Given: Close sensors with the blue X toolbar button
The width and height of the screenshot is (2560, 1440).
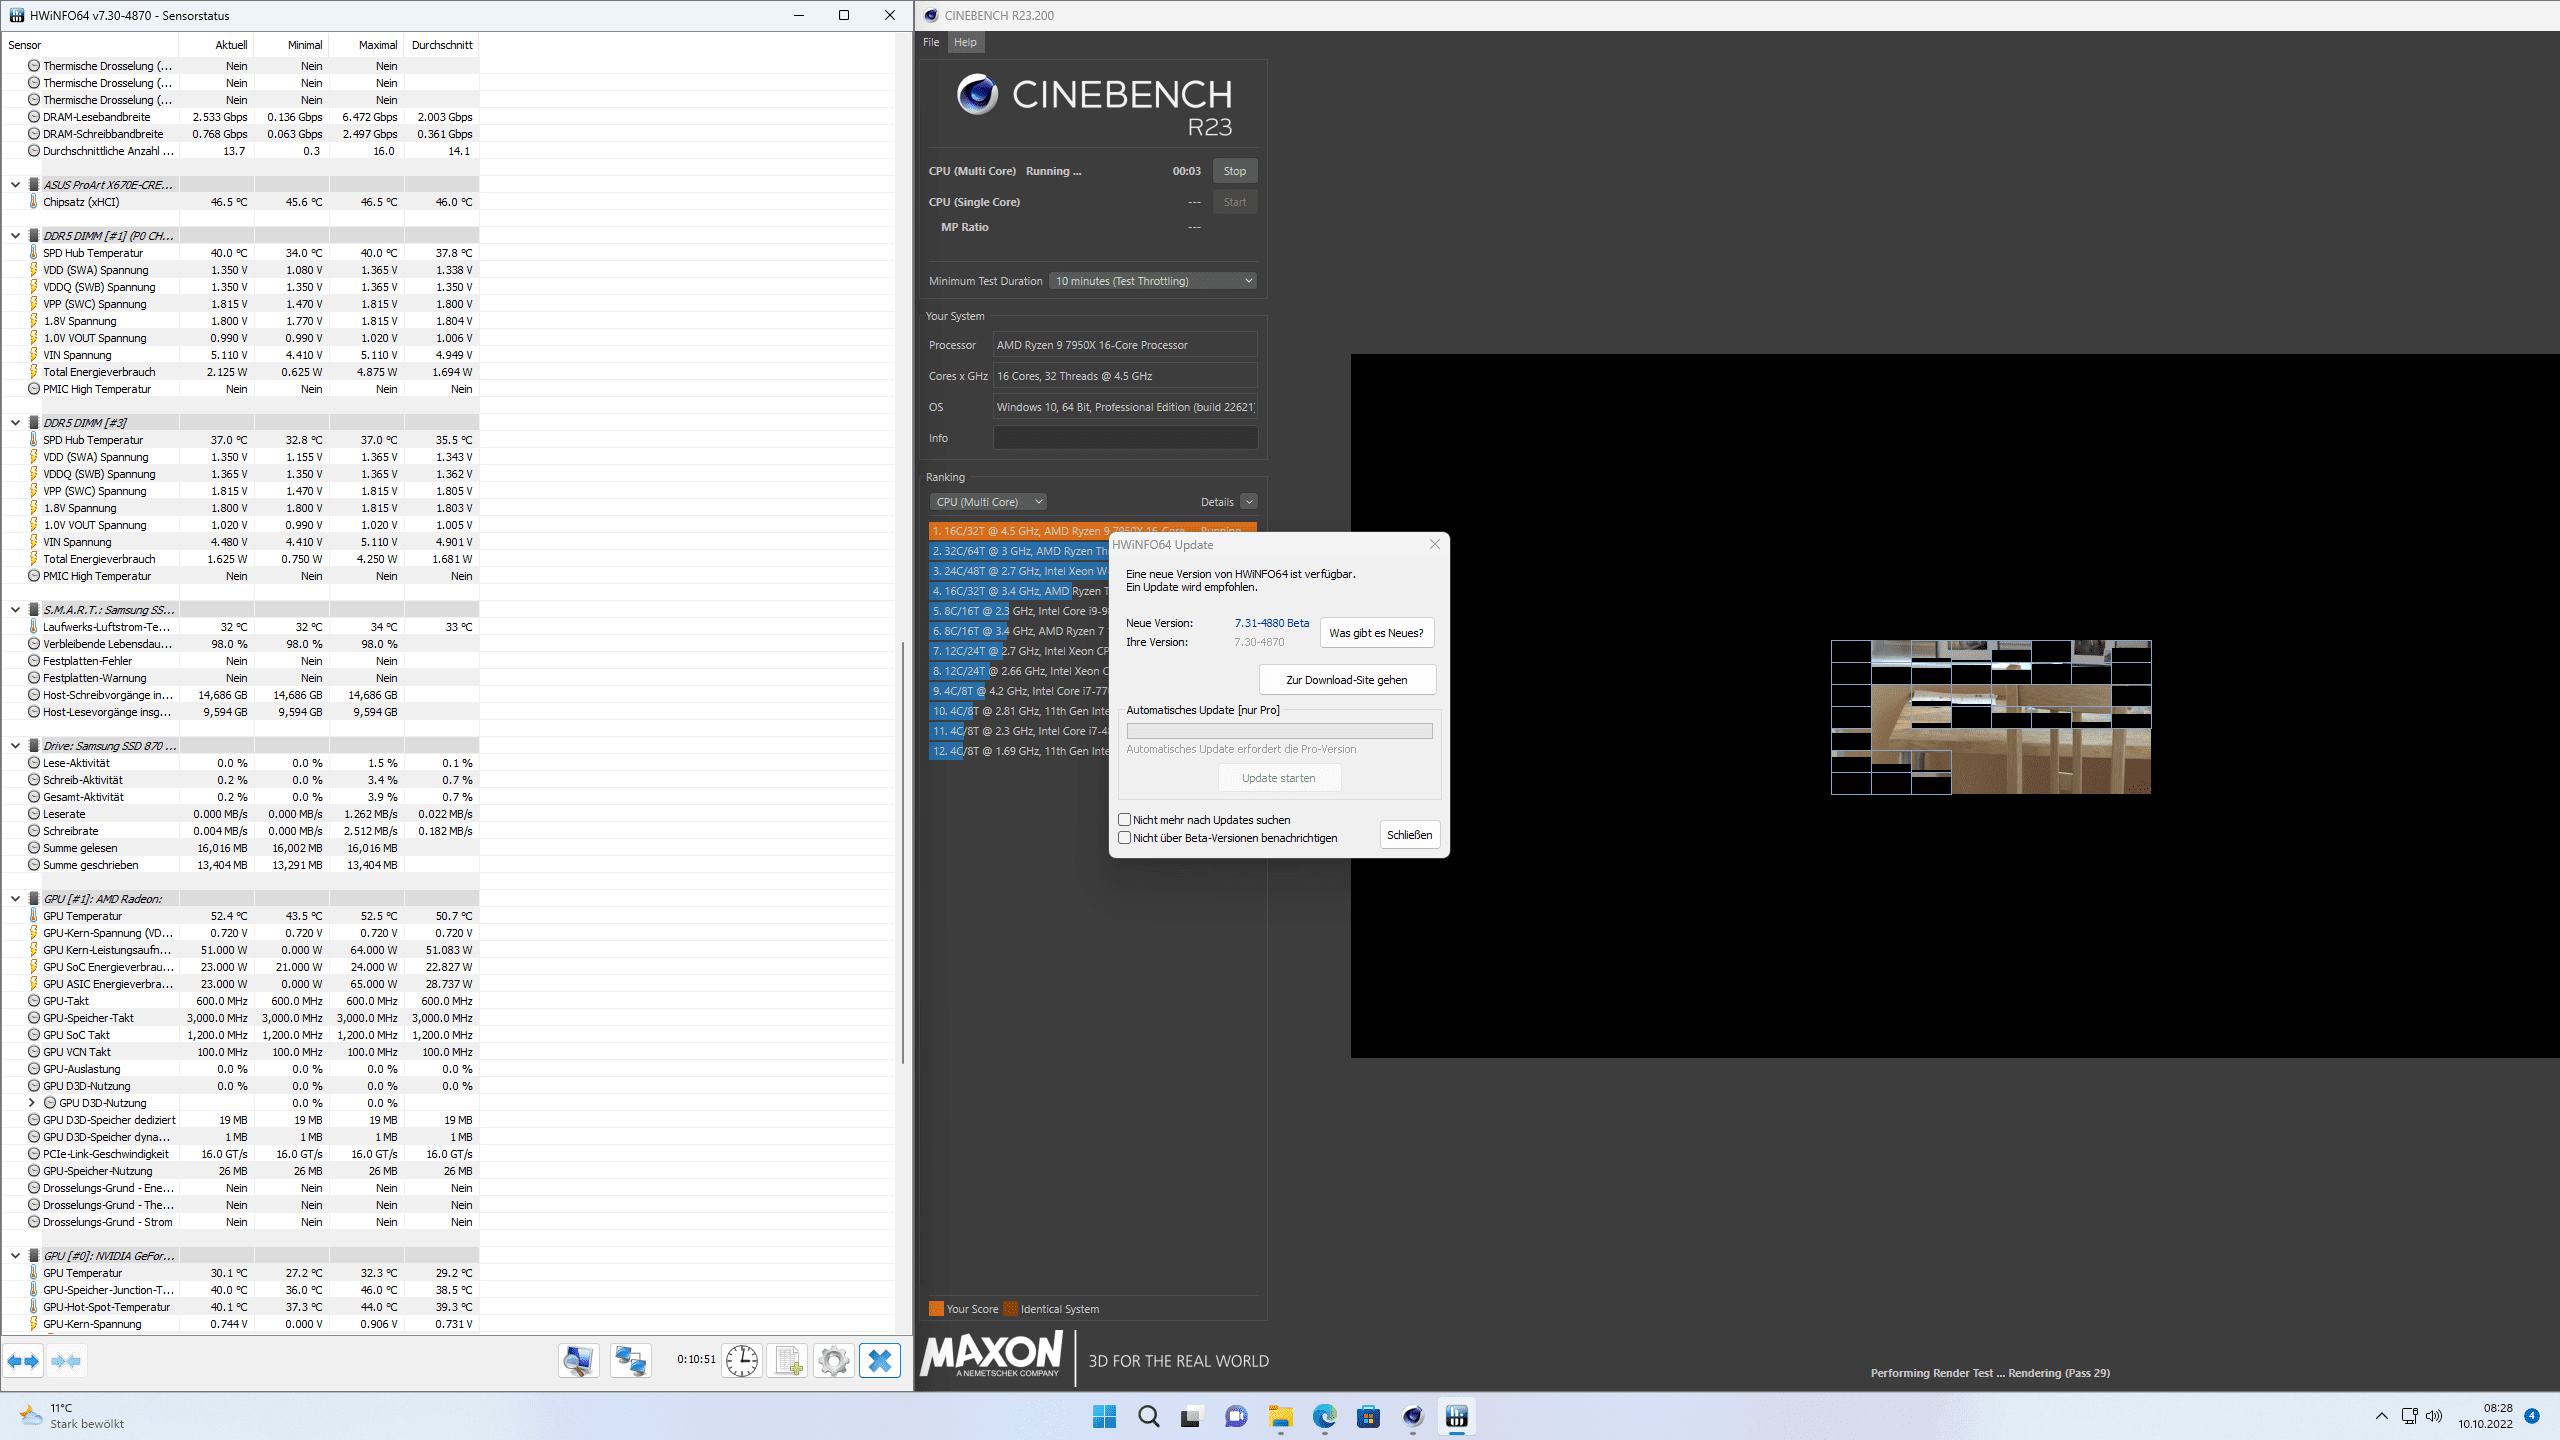Looking at the screenshot, I should tap(880, 1361).
